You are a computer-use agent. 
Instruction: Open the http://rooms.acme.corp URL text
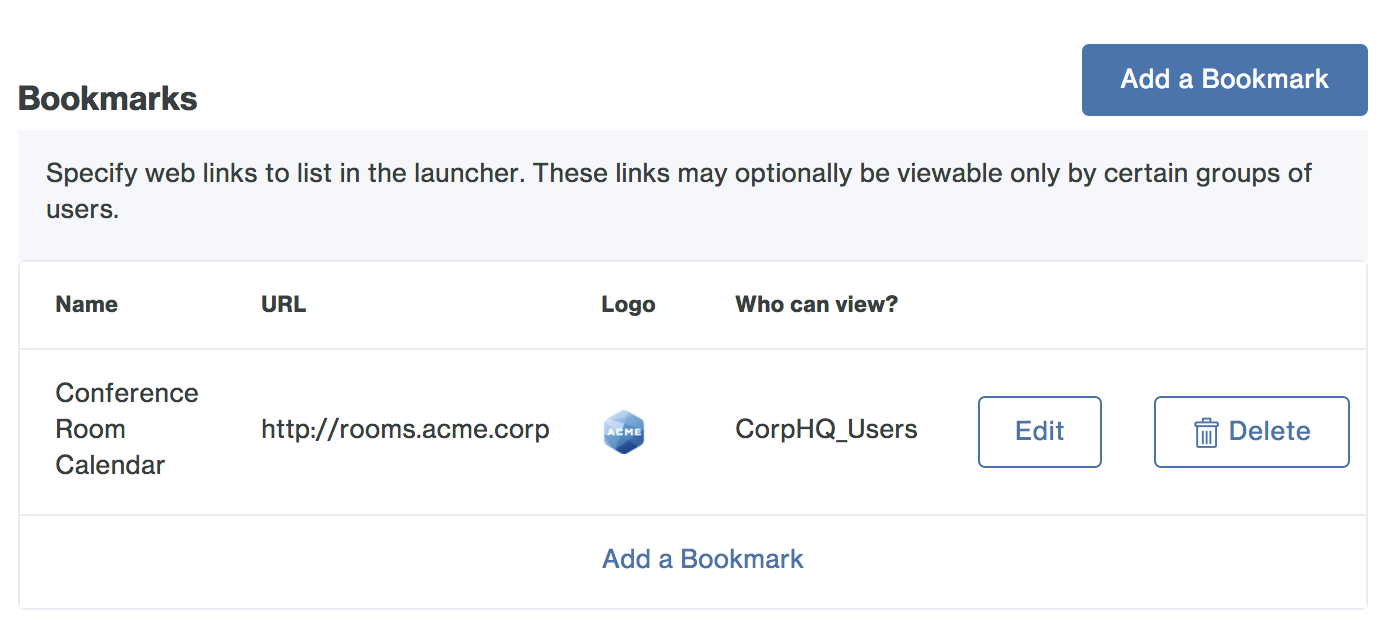[405, 430]
